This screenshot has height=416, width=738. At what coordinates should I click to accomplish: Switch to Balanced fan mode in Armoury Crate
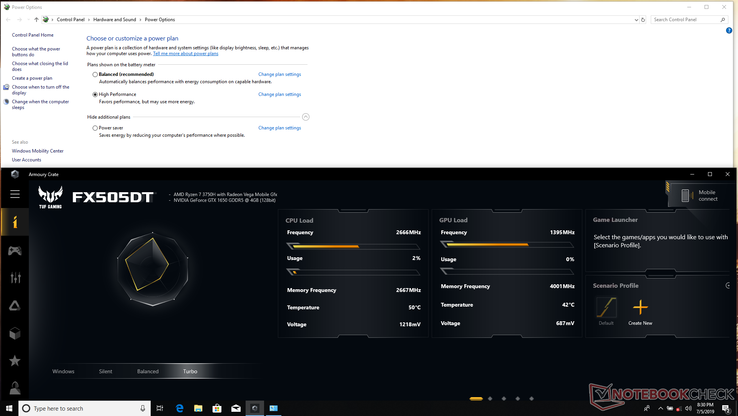[x=148, y=371]
